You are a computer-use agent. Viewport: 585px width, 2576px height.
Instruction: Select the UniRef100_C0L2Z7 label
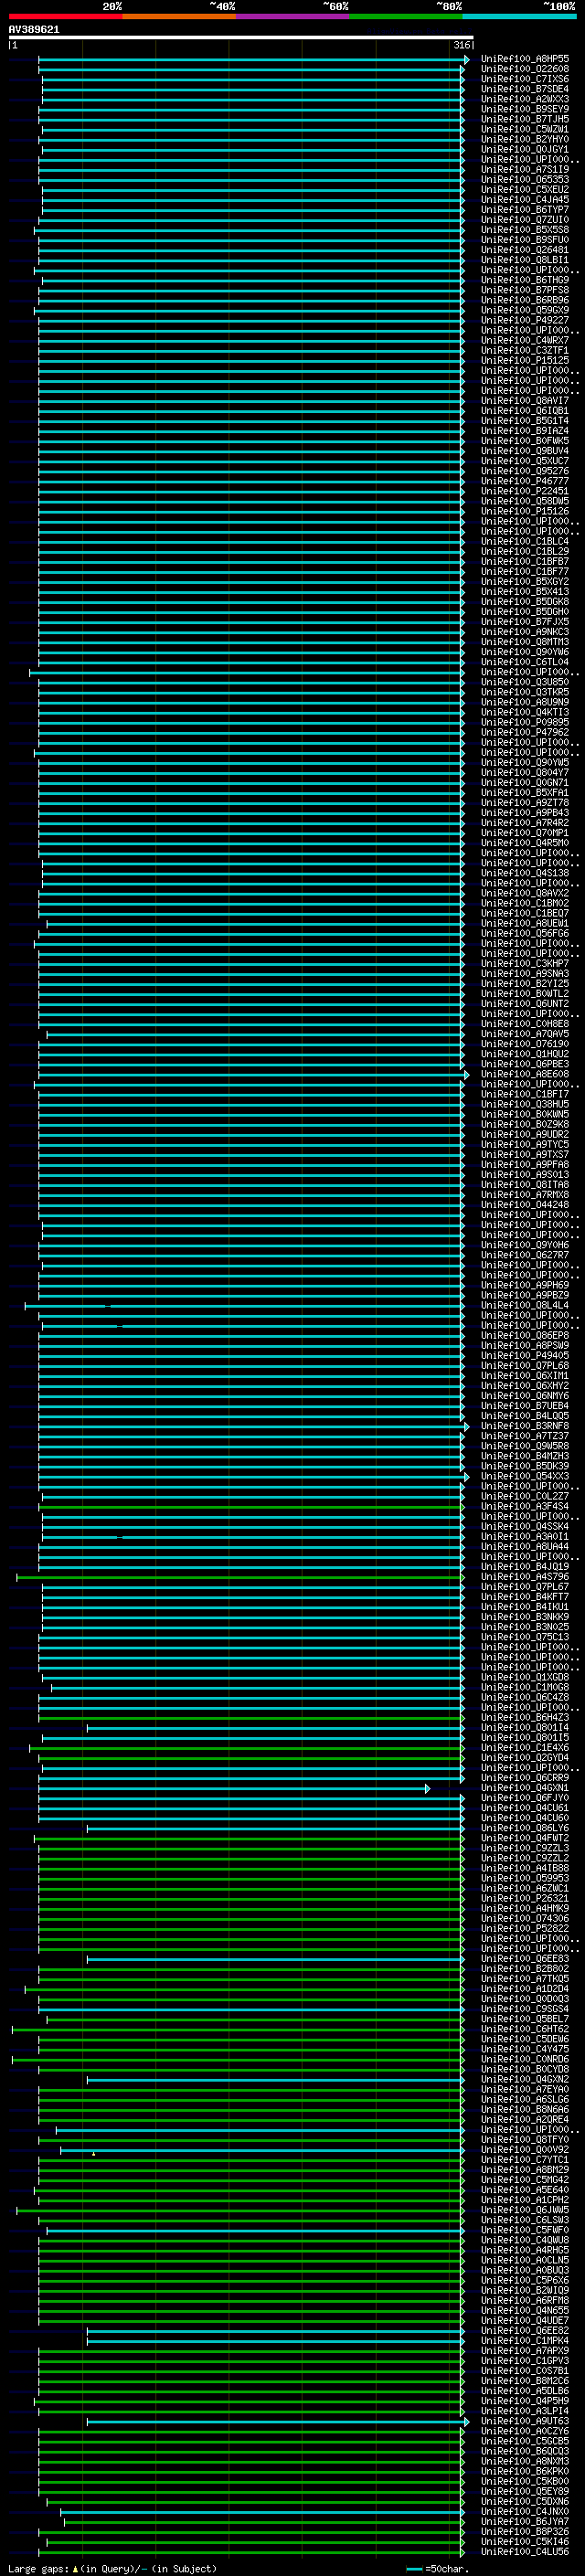tap(525, 1497)
